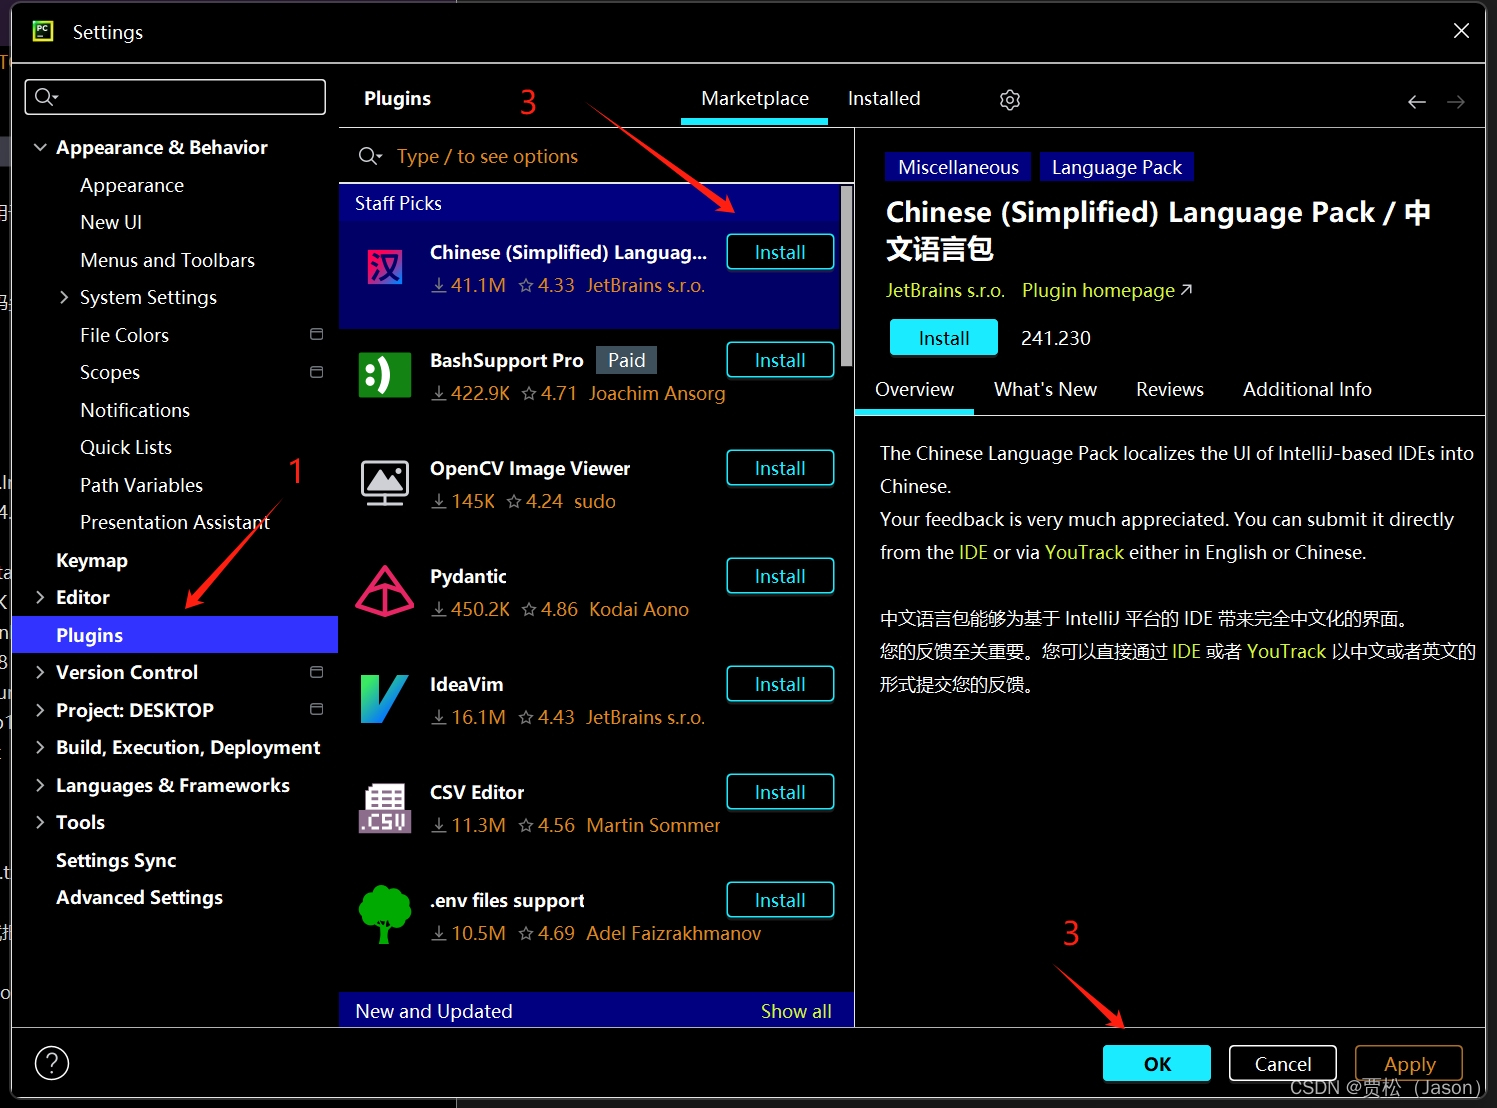Install the CSV Editor plugin

click(780, 792)
